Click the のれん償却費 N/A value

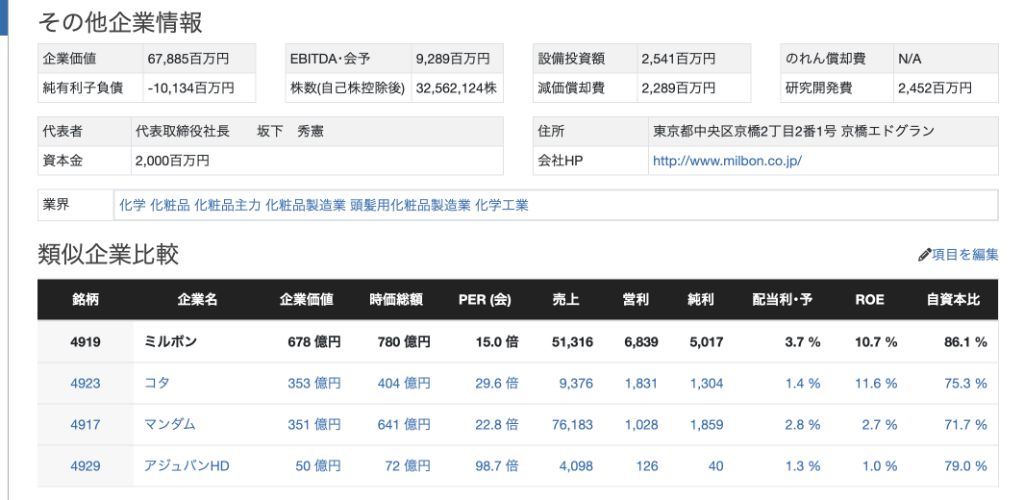pos(910,59)
